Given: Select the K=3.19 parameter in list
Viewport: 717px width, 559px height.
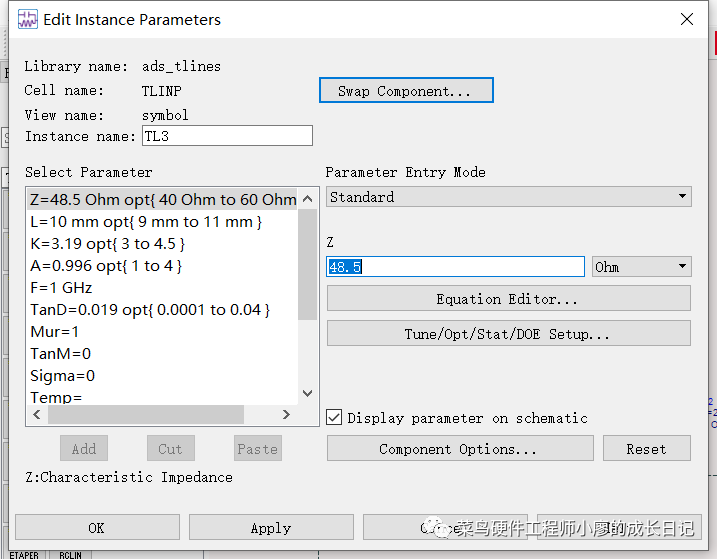Looking at the screenshot, I should [x=108, y=244].
